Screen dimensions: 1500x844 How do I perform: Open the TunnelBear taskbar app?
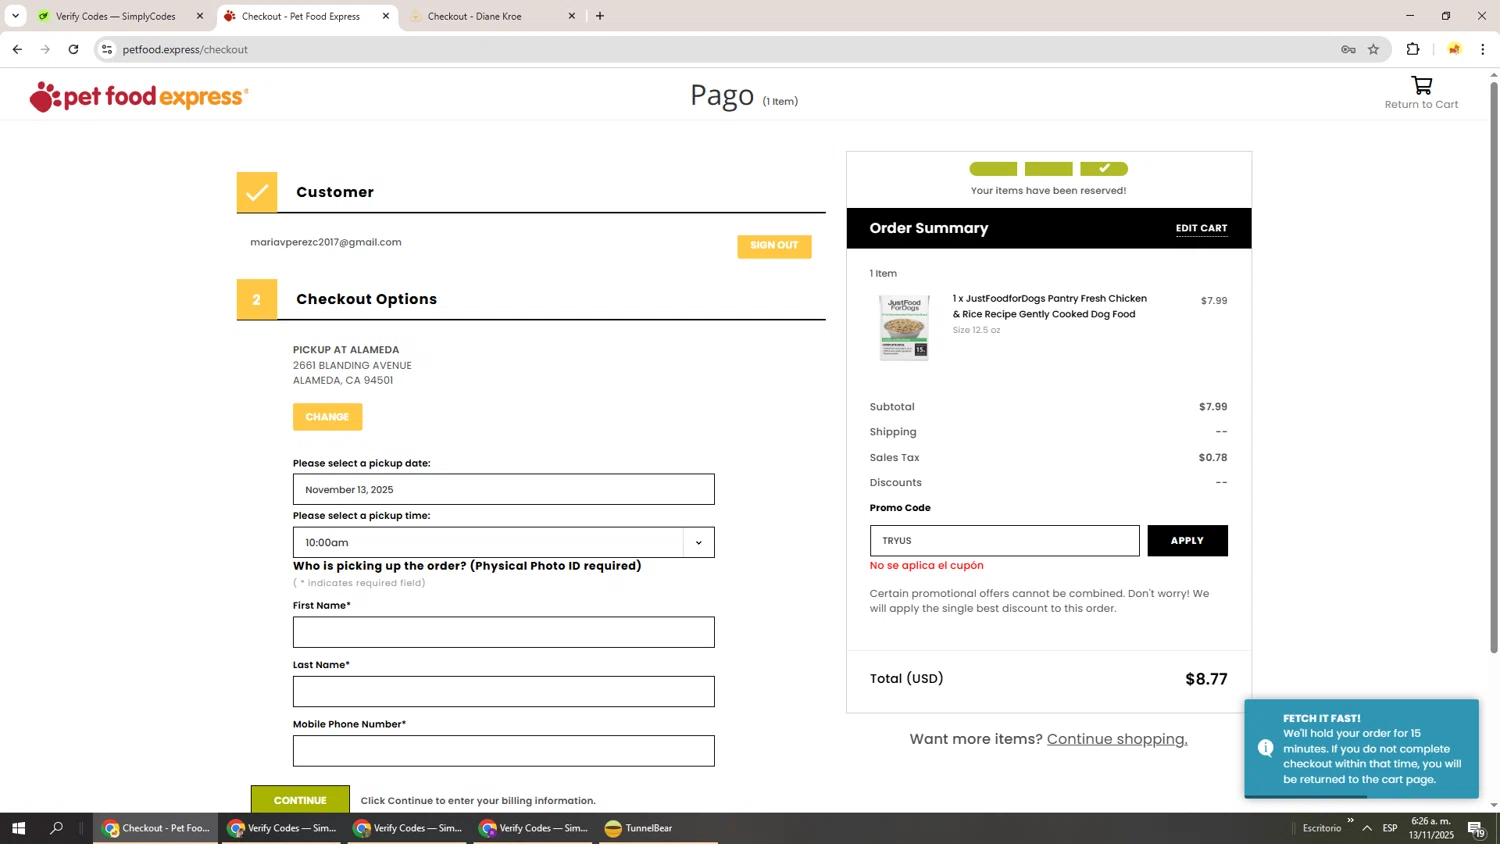coord(639,828)
